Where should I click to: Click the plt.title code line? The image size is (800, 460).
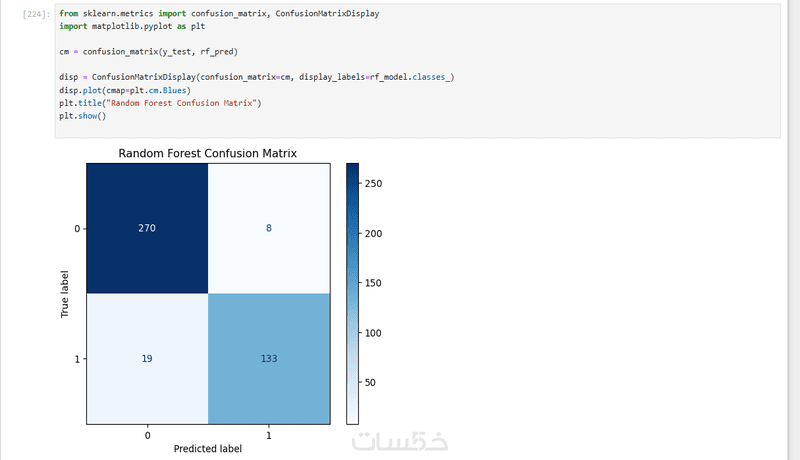tap(160, 103)
